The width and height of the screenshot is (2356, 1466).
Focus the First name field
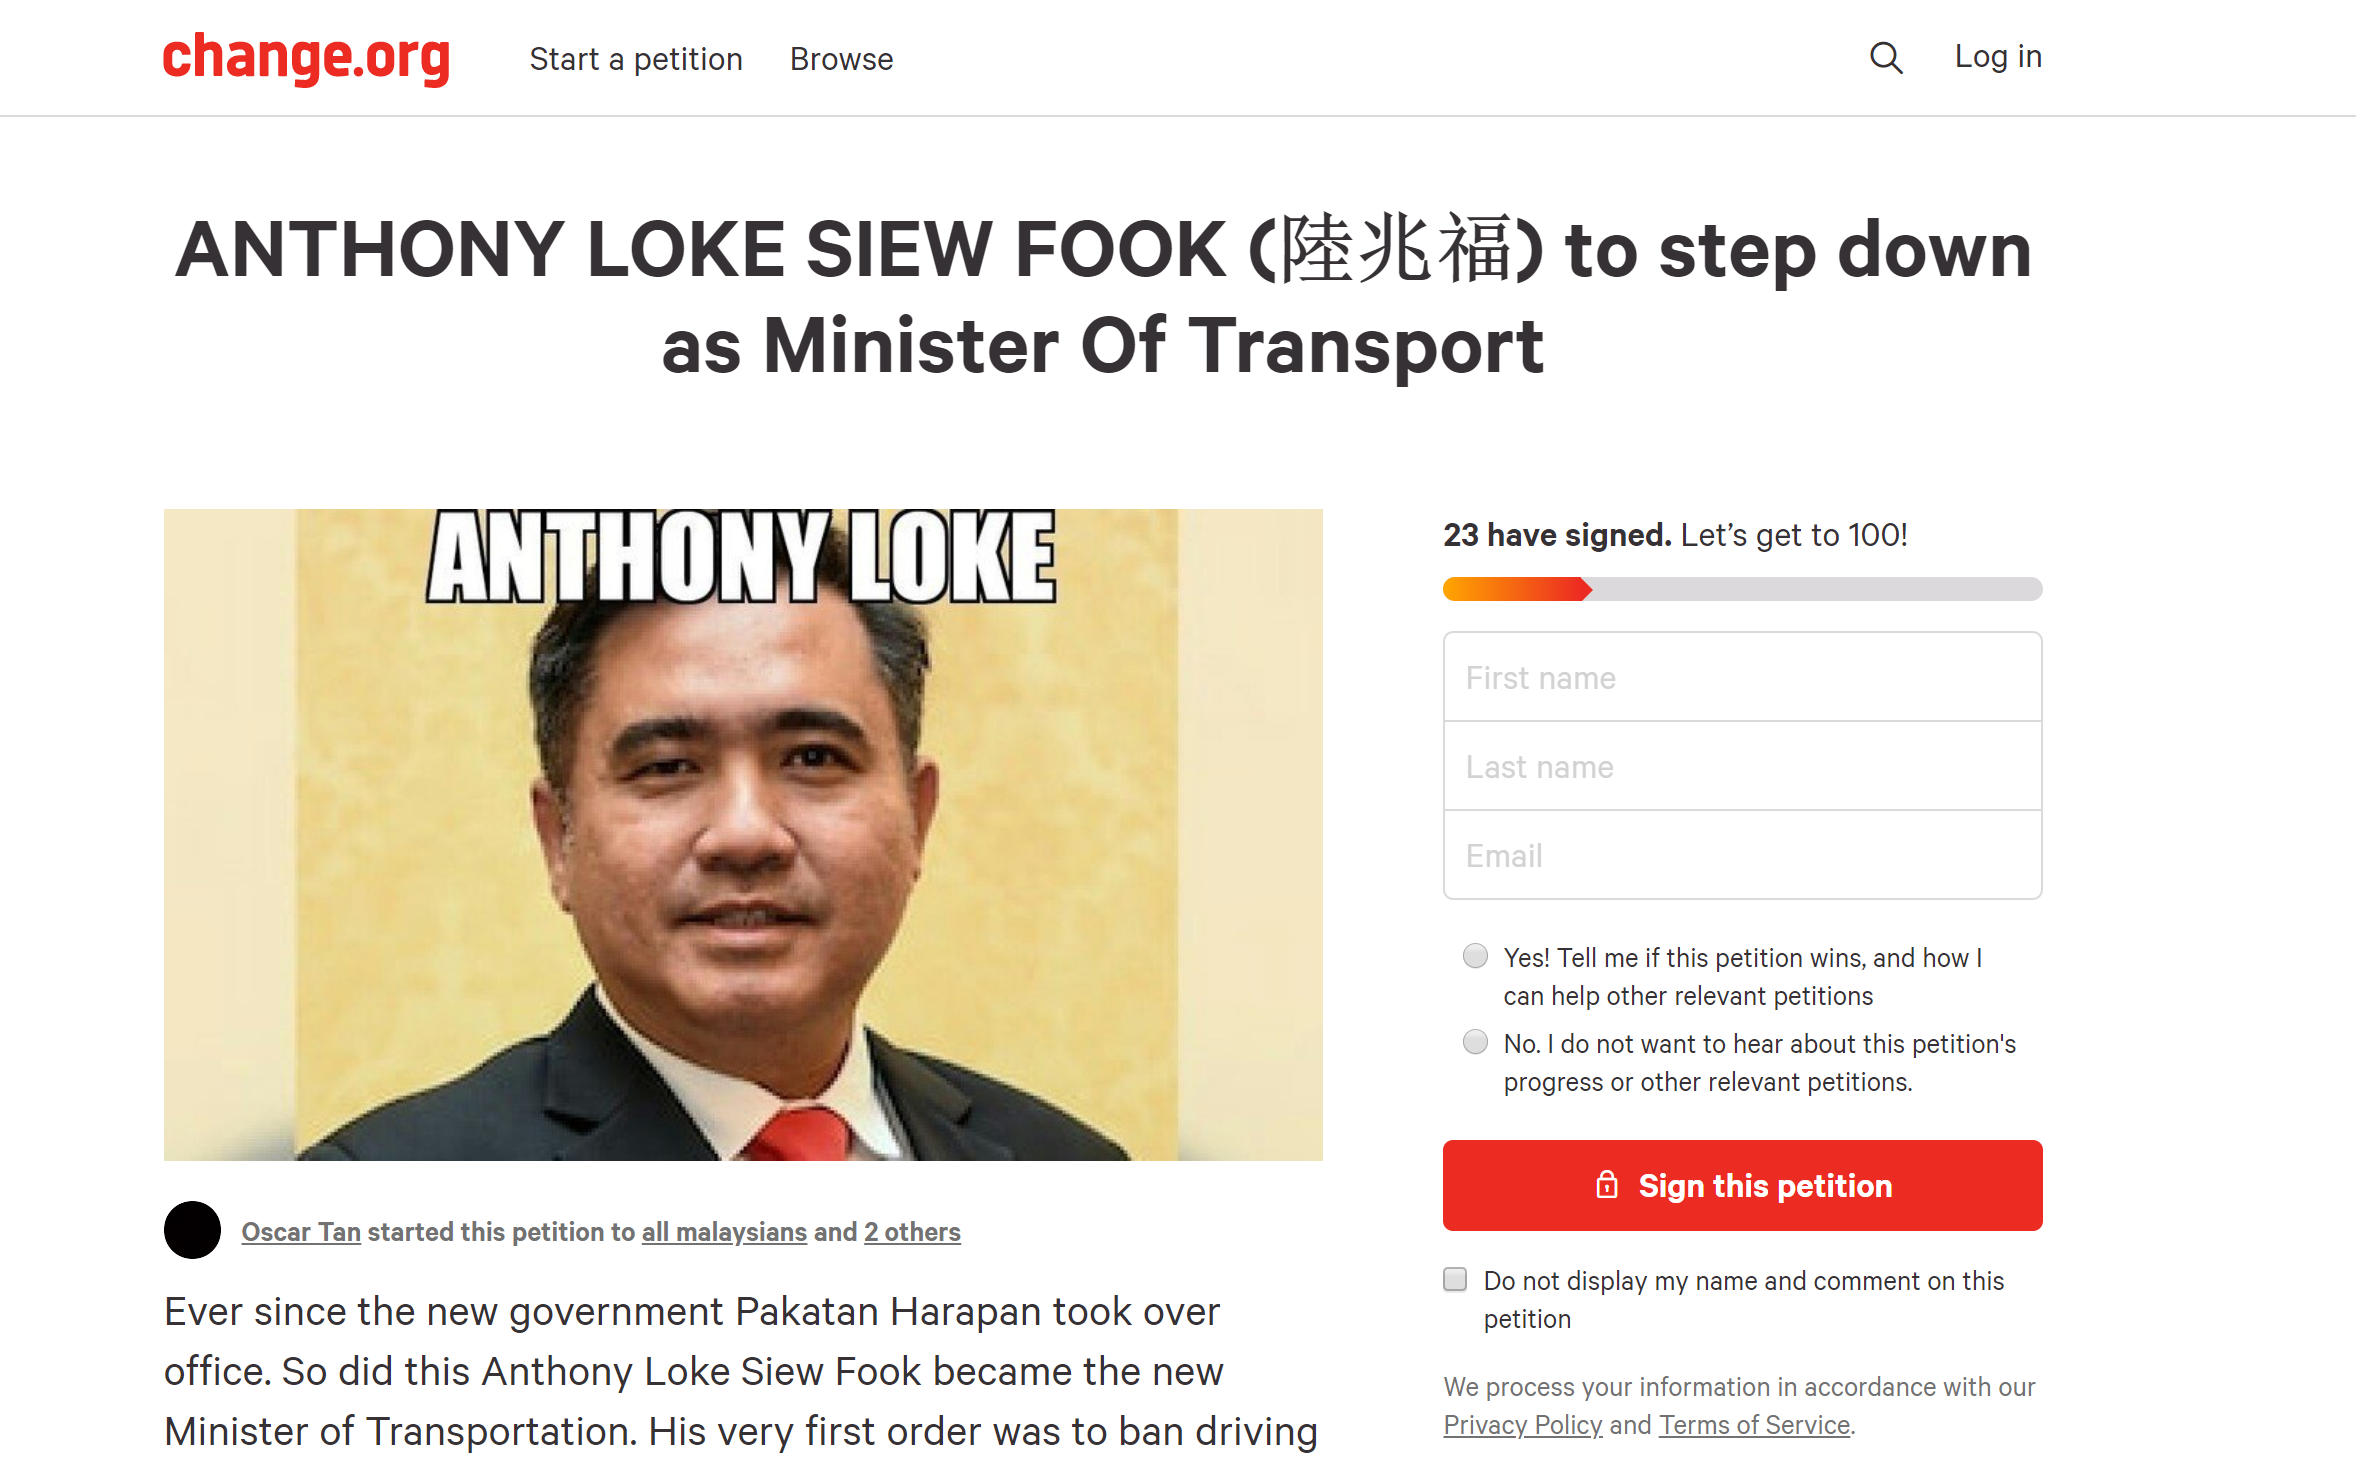point(1742,677)
